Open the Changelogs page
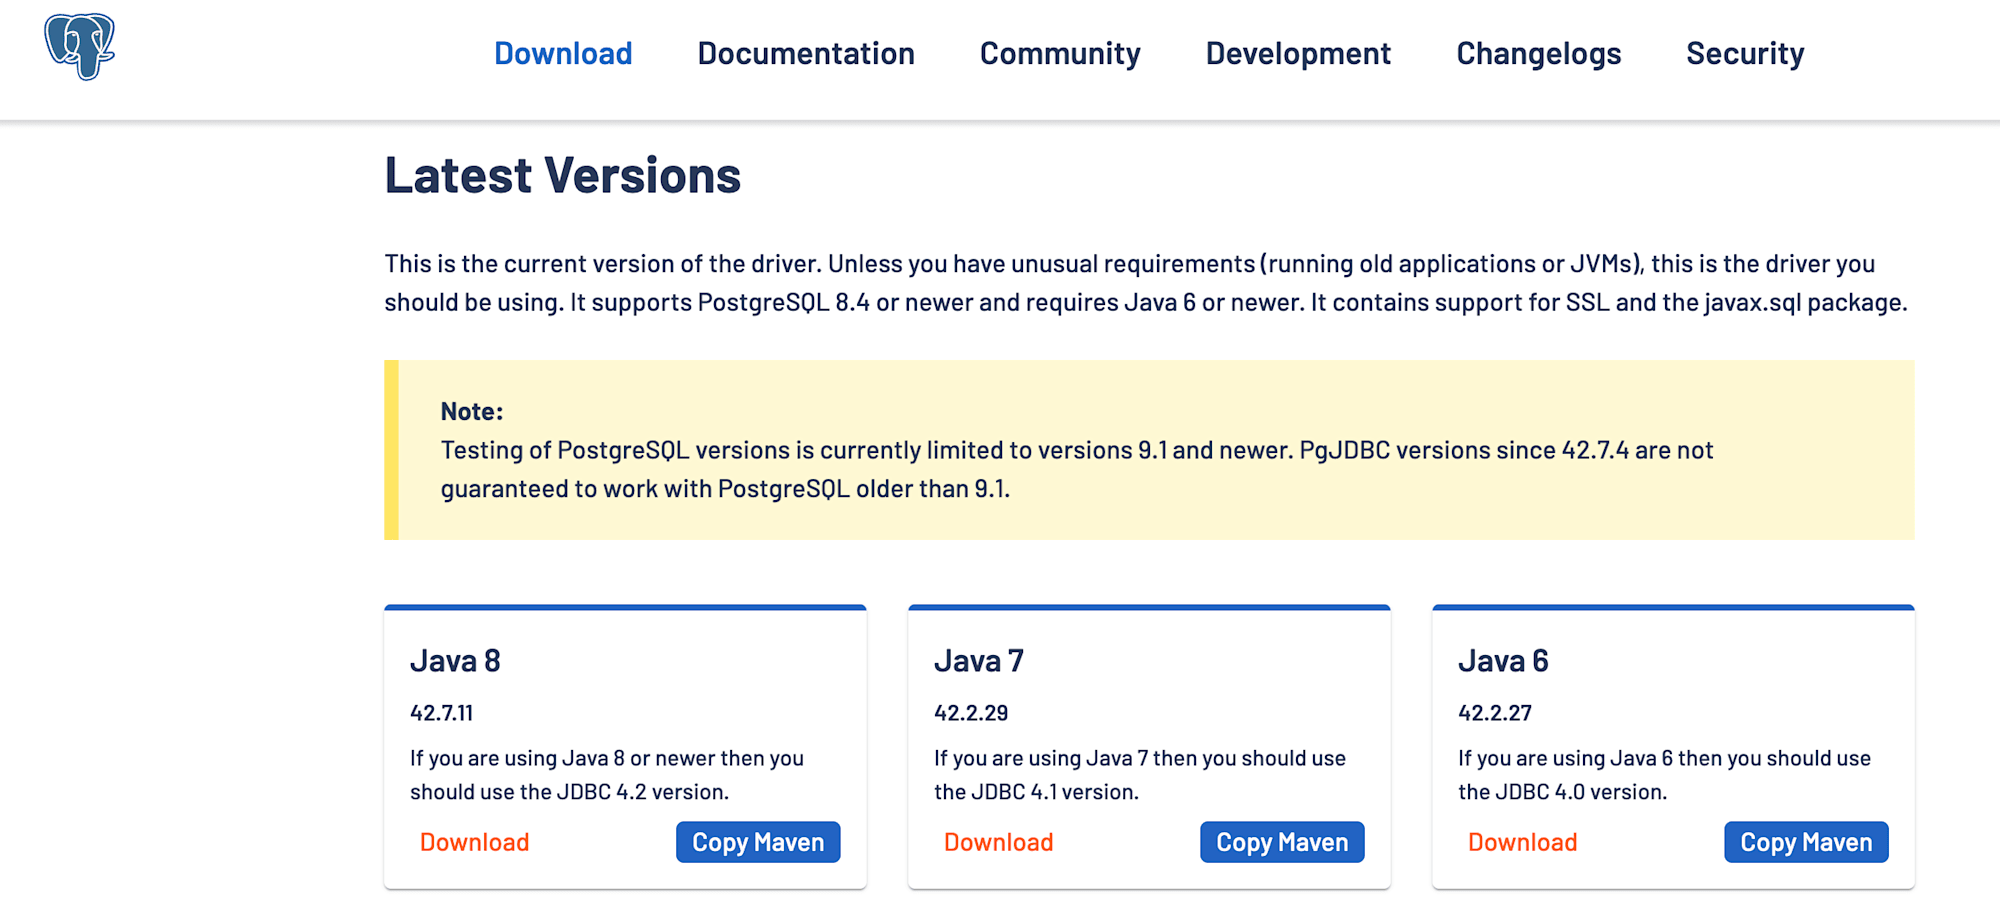Screen dimensions: 2000x916 point(1539,53)
